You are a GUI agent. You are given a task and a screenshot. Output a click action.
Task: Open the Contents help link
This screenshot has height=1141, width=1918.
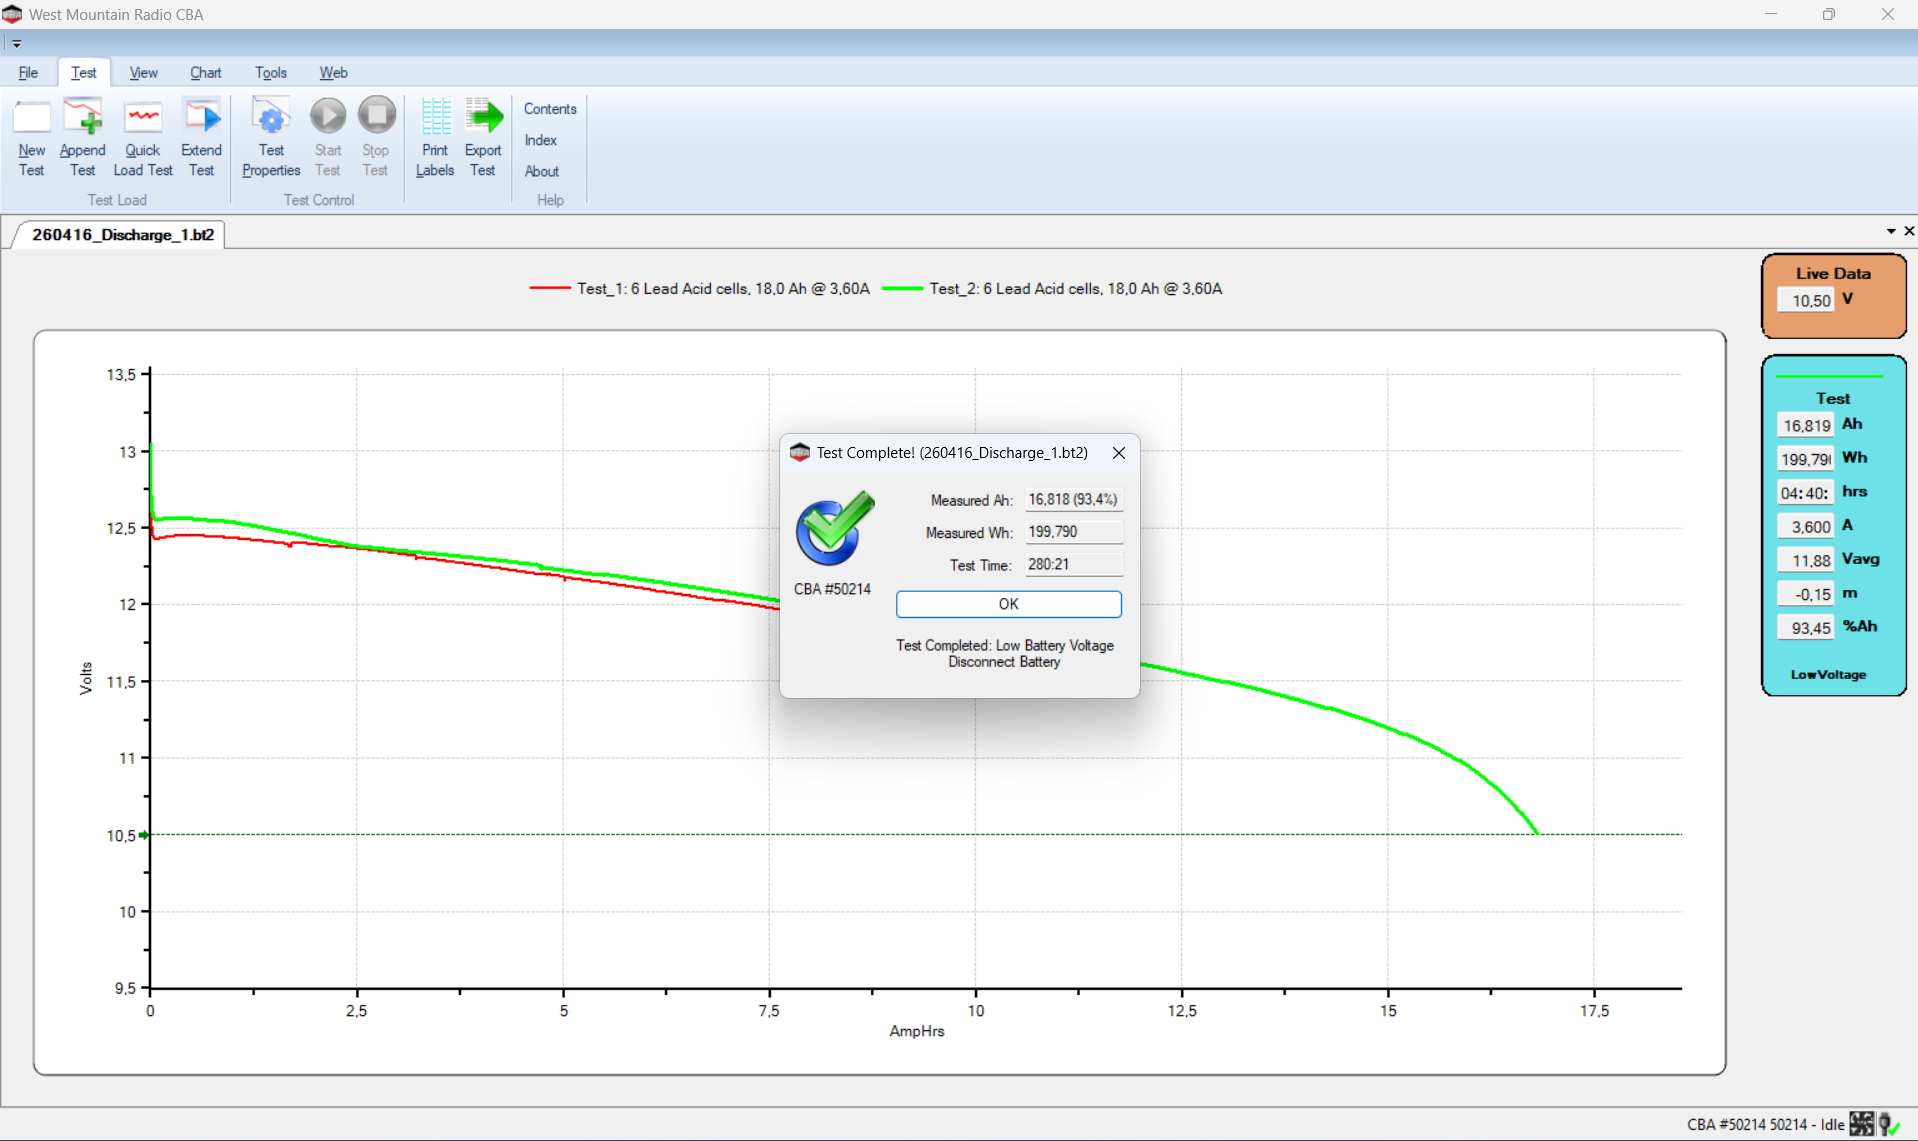(x=550, y=109)
